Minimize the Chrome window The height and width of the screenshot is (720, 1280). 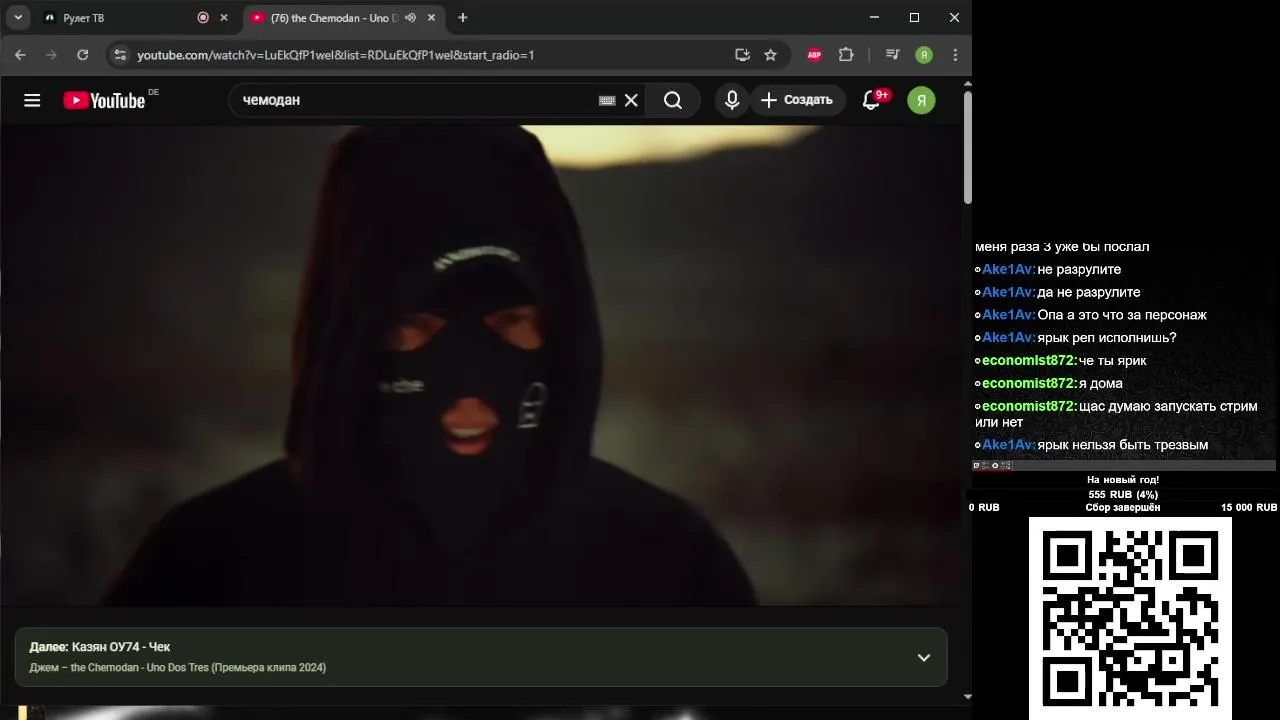874,17
